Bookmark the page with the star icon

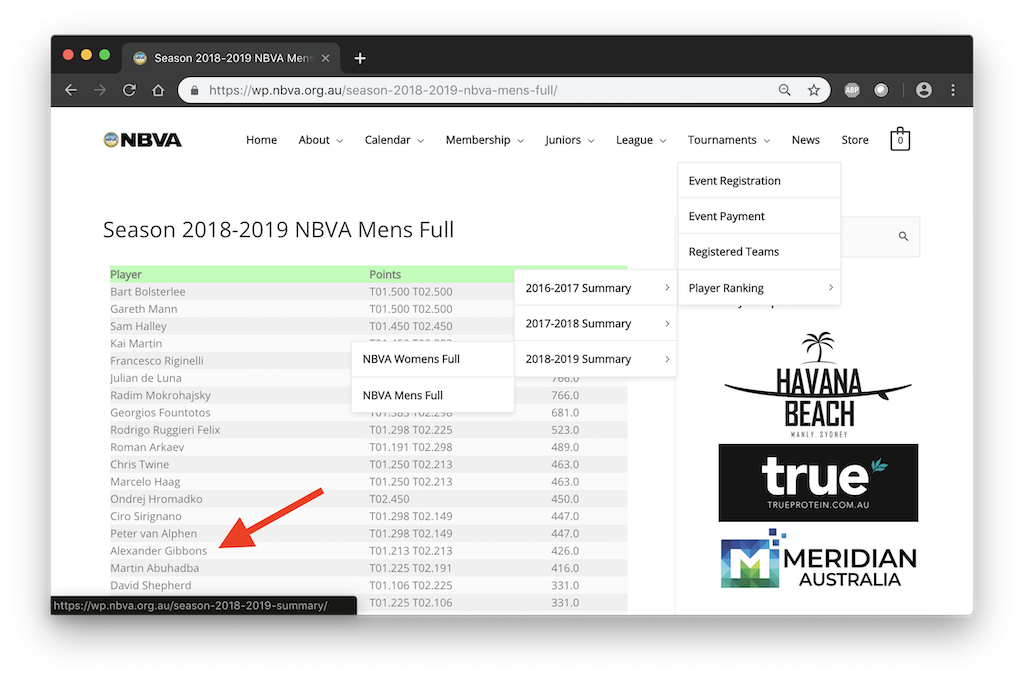pyautogui.click(x=814, y=90)
